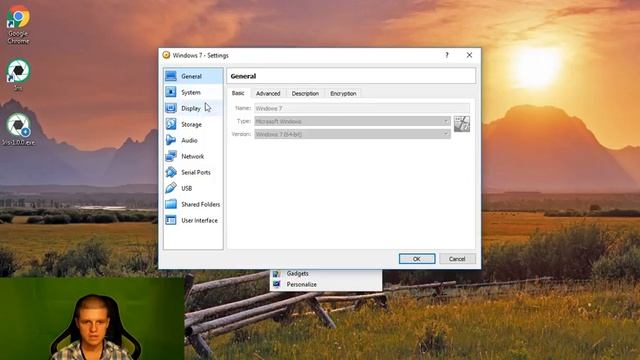Click the VirtualBox title bar icon
This screenshot has height=360, width=640.
tap(166, 55)
